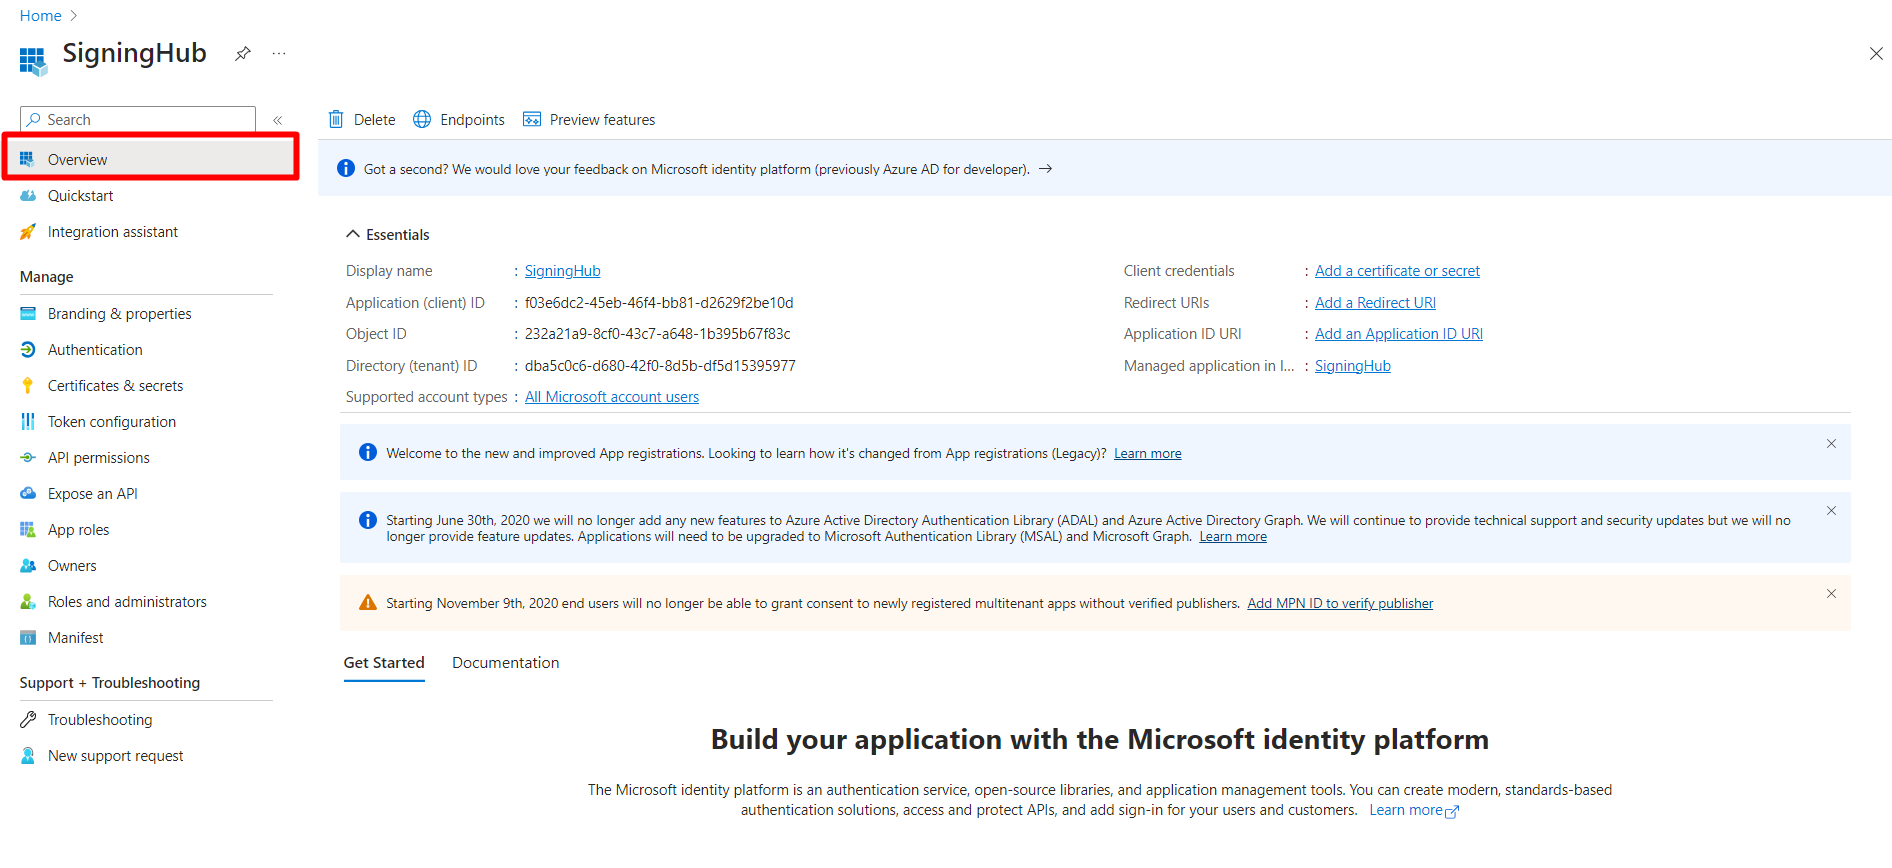The height and width of the screenshot is (868, 1892).
Task: Open the more options ellipsis next to SigningHub
Action: (279, 54)
